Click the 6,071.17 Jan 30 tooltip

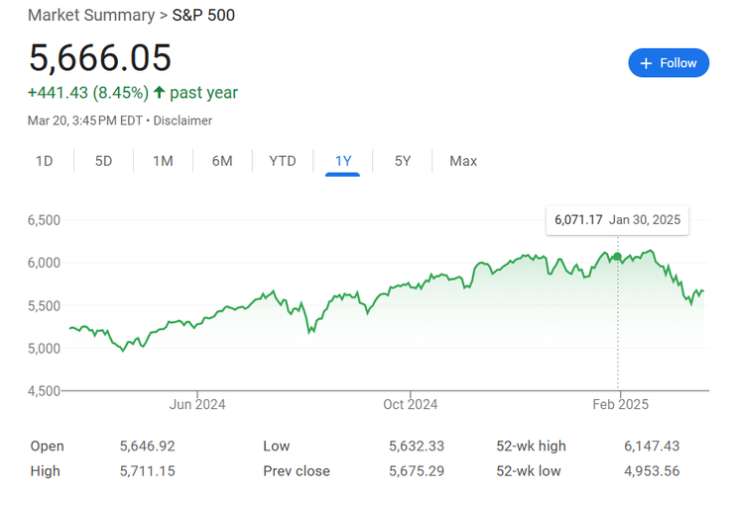click(x=617, y=220)
